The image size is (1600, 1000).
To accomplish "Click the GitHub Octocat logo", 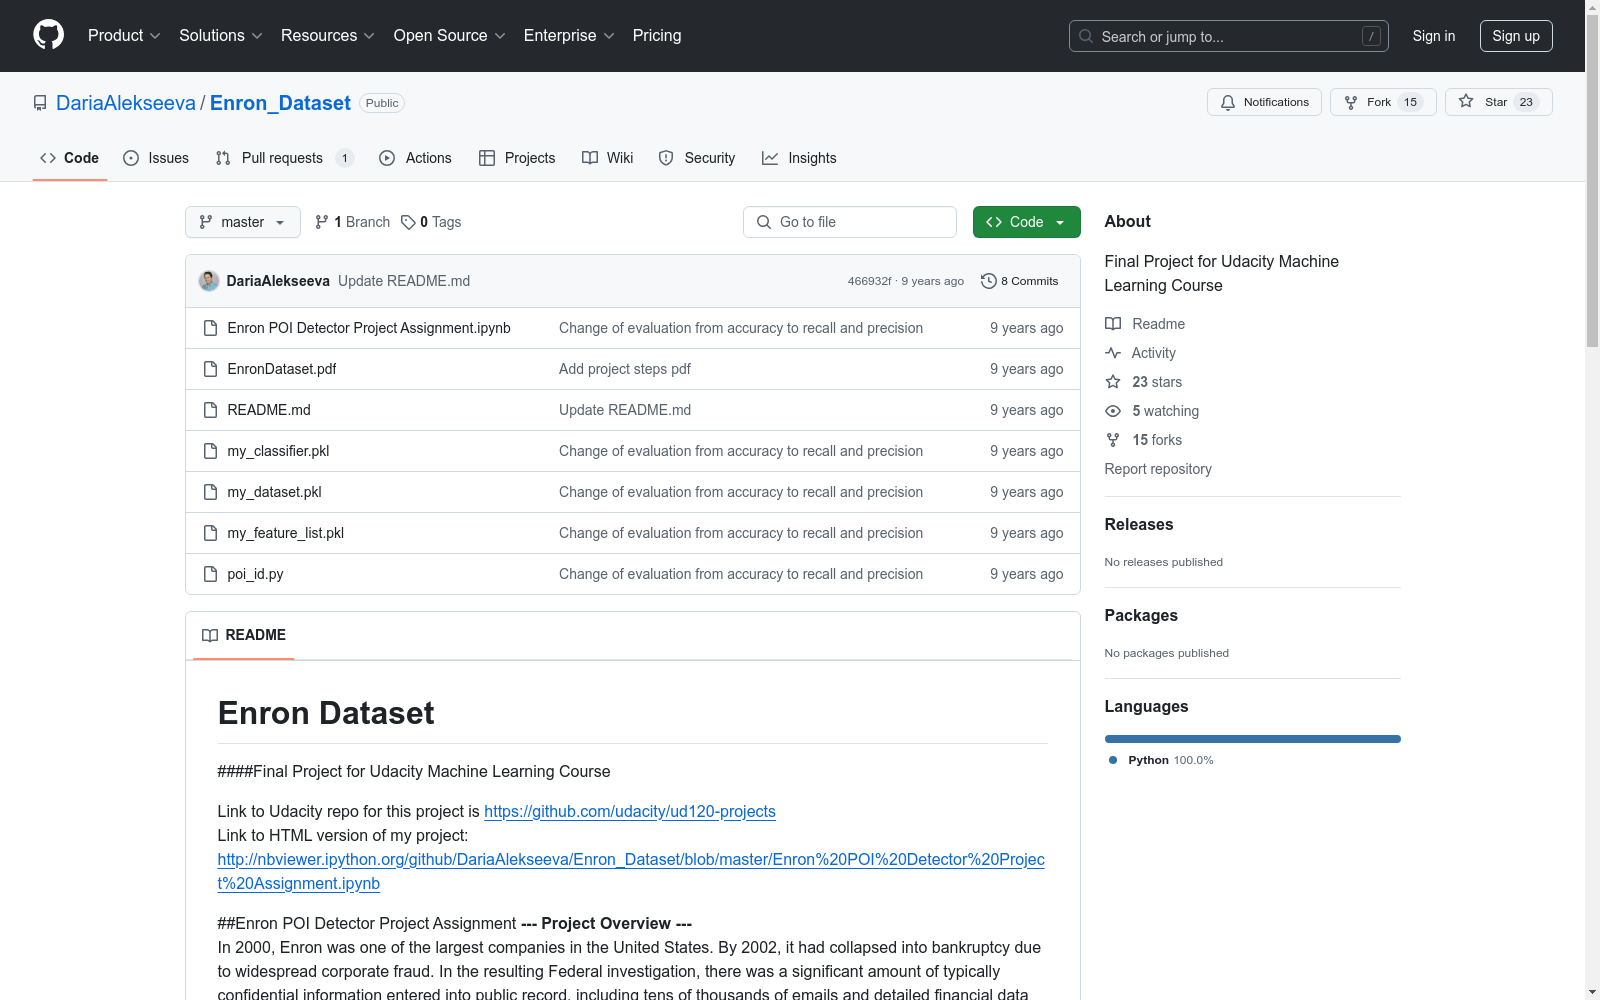I will click(x=48, y=35).
